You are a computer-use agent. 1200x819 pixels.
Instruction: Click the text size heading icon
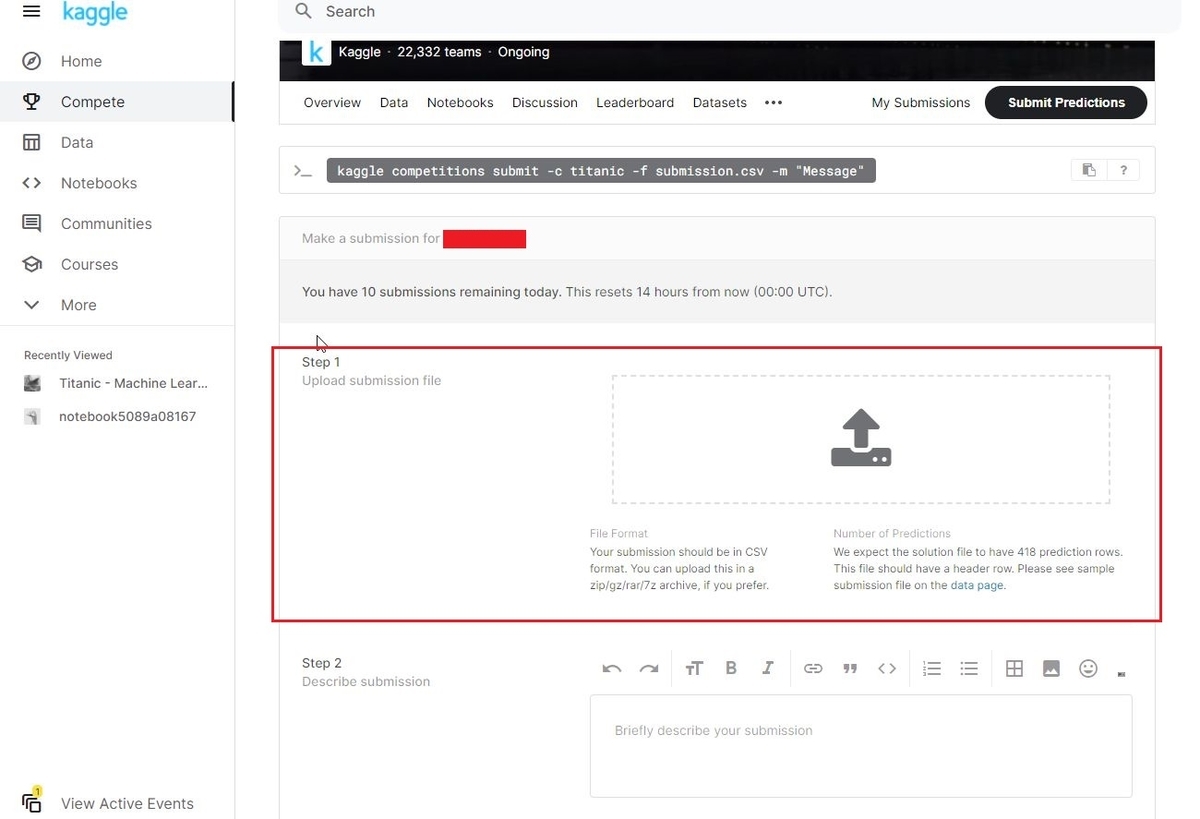coord(694,669)
